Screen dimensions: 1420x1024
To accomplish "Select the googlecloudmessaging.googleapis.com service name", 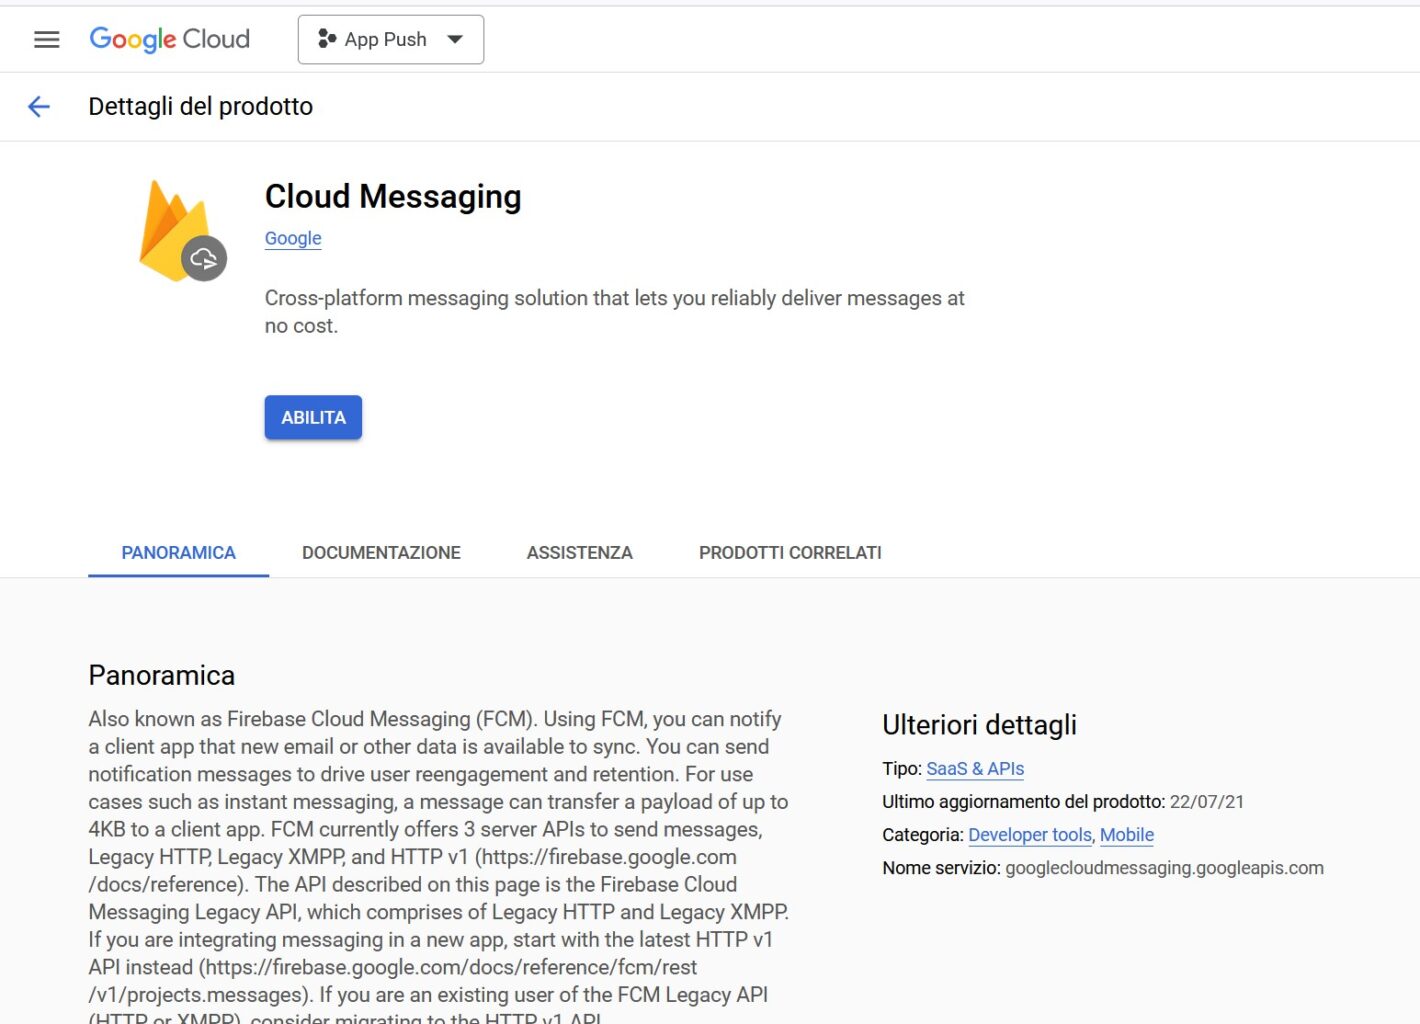I will [x=1164, y=868].
